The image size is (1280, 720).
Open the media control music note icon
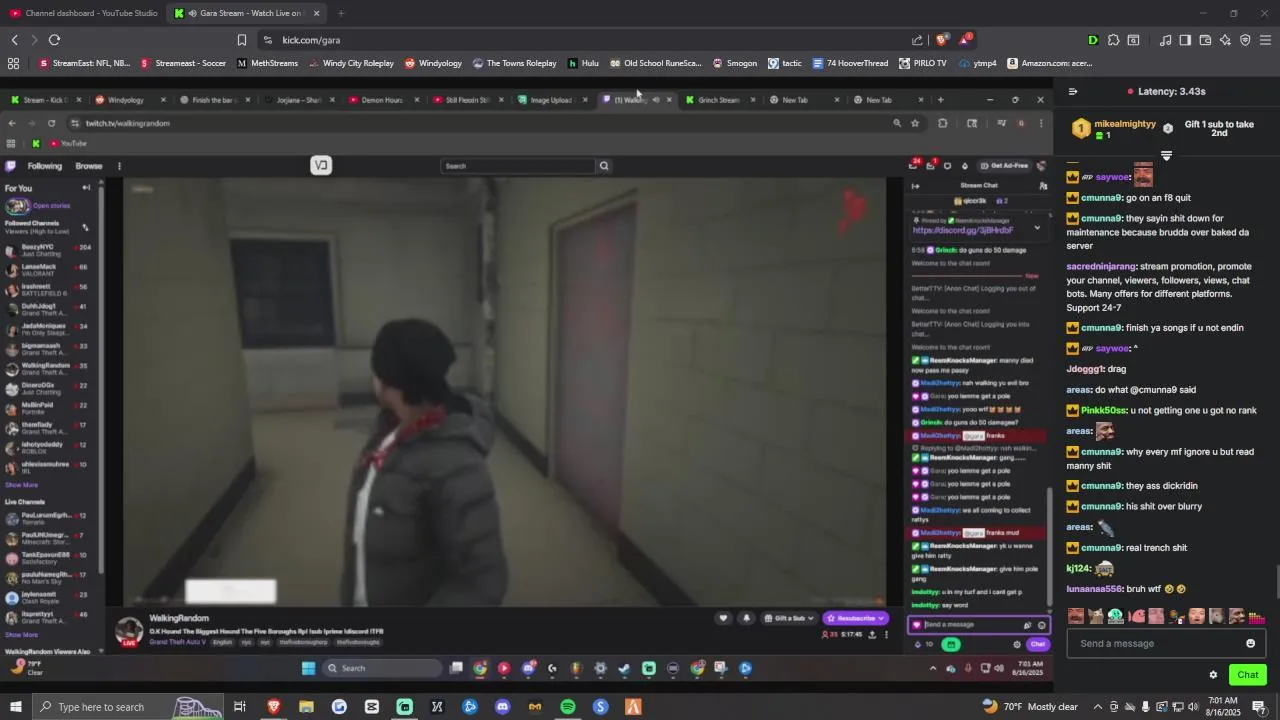[1165, 40]
